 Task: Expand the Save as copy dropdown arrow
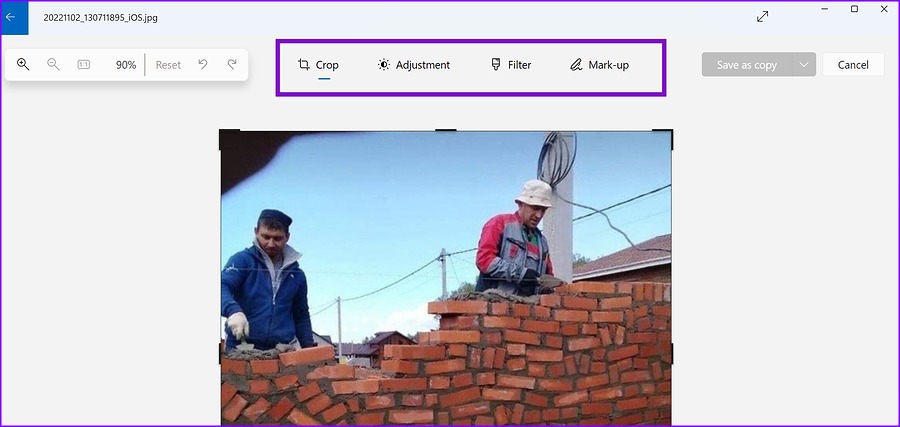(x=804, y=64)
